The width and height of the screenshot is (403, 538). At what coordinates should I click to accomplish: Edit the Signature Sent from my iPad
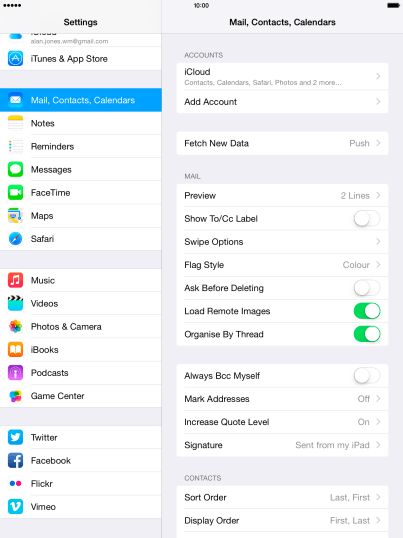[x=282, y=445]
